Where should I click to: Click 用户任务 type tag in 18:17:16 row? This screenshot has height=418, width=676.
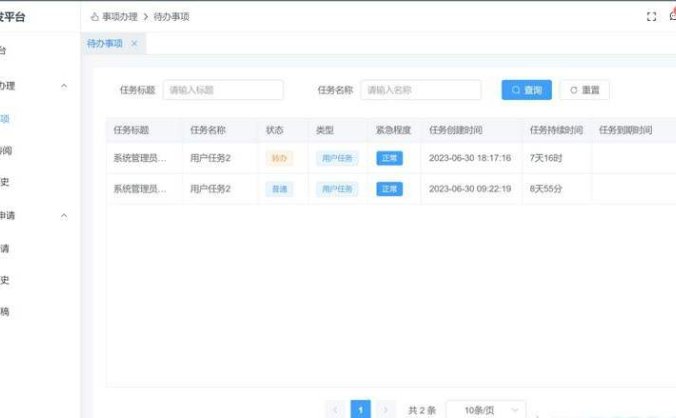tap(337, 158)
